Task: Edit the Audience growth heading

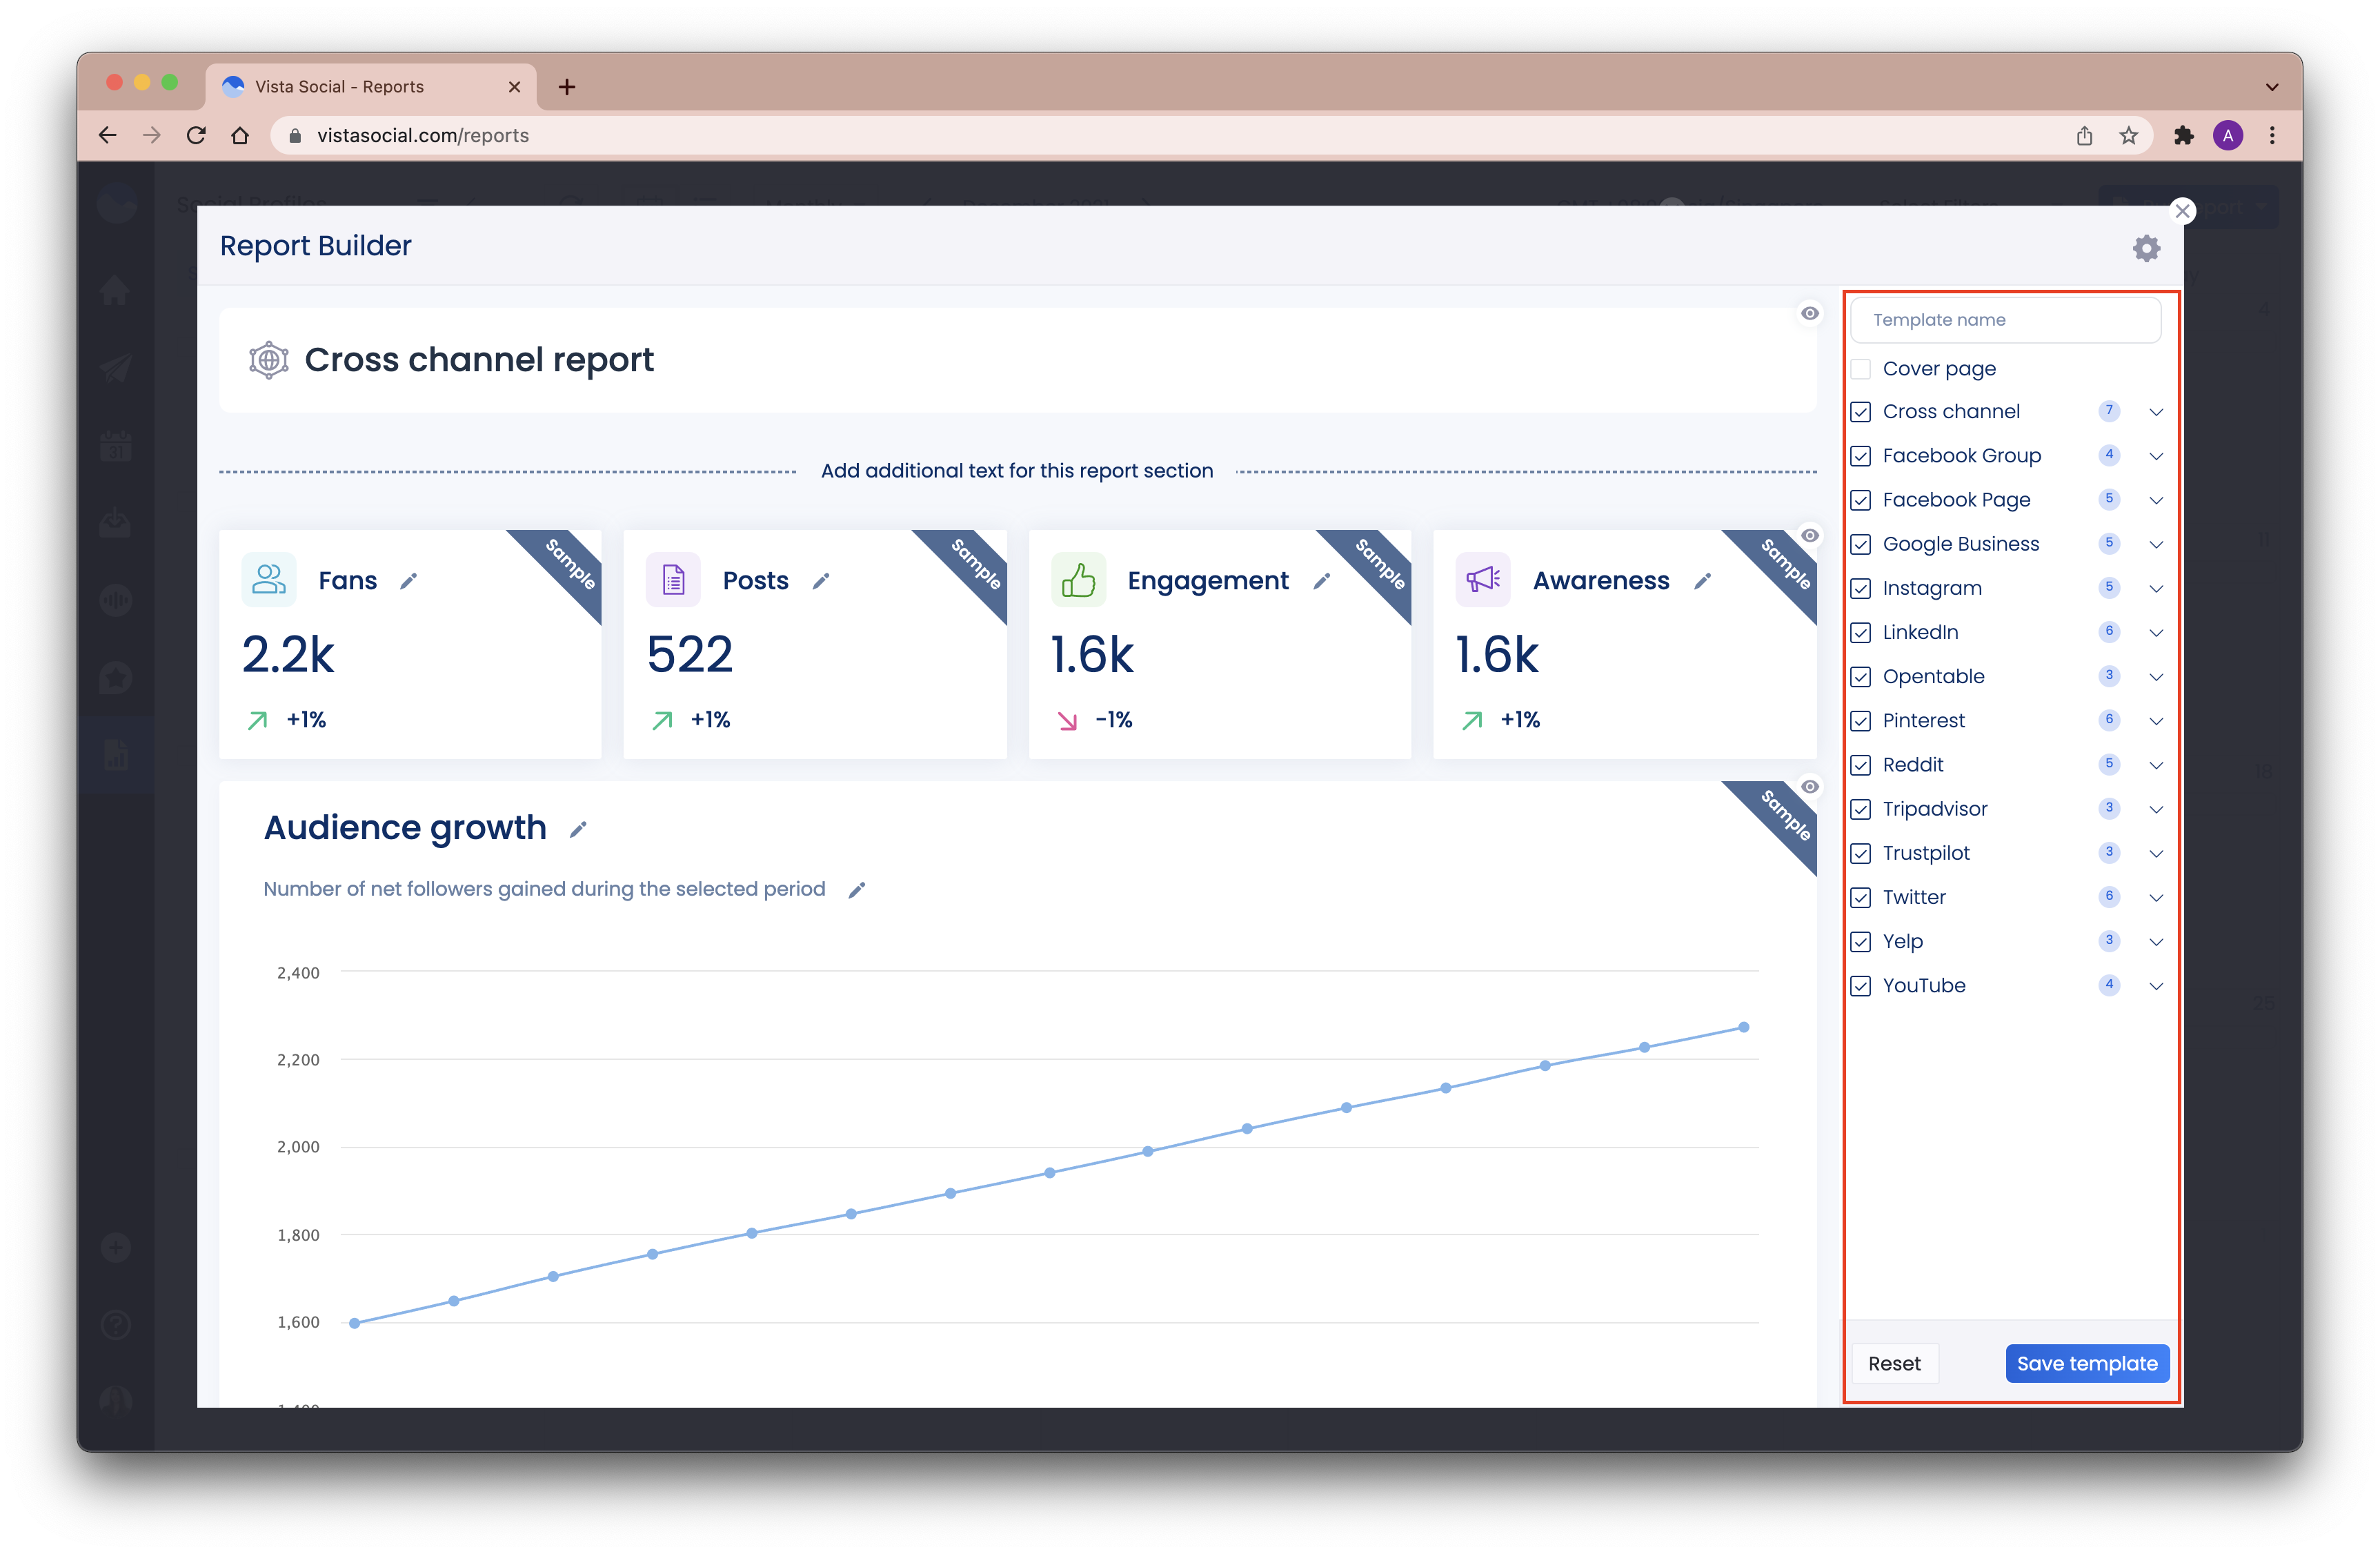Action: point(578,829)
